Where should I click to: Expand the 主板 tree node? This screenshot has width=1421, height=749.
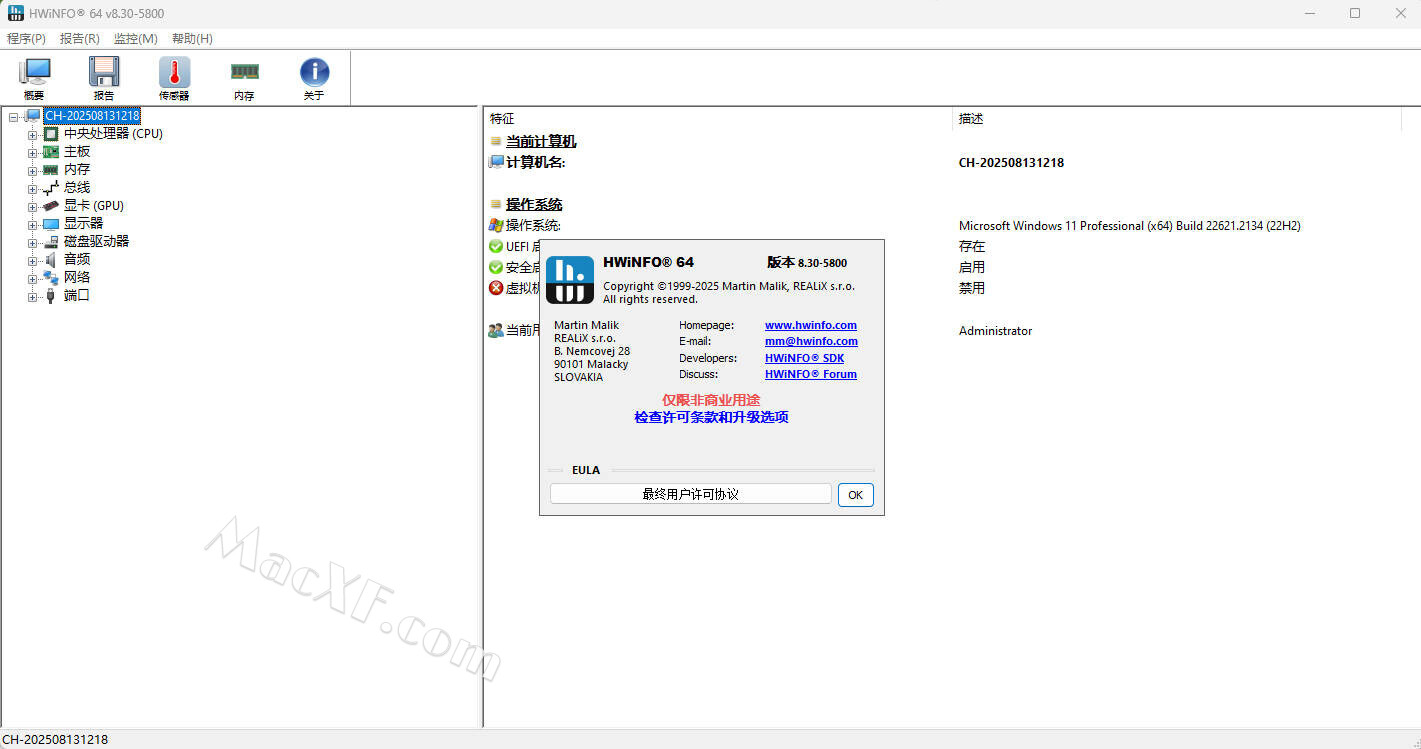33,153
